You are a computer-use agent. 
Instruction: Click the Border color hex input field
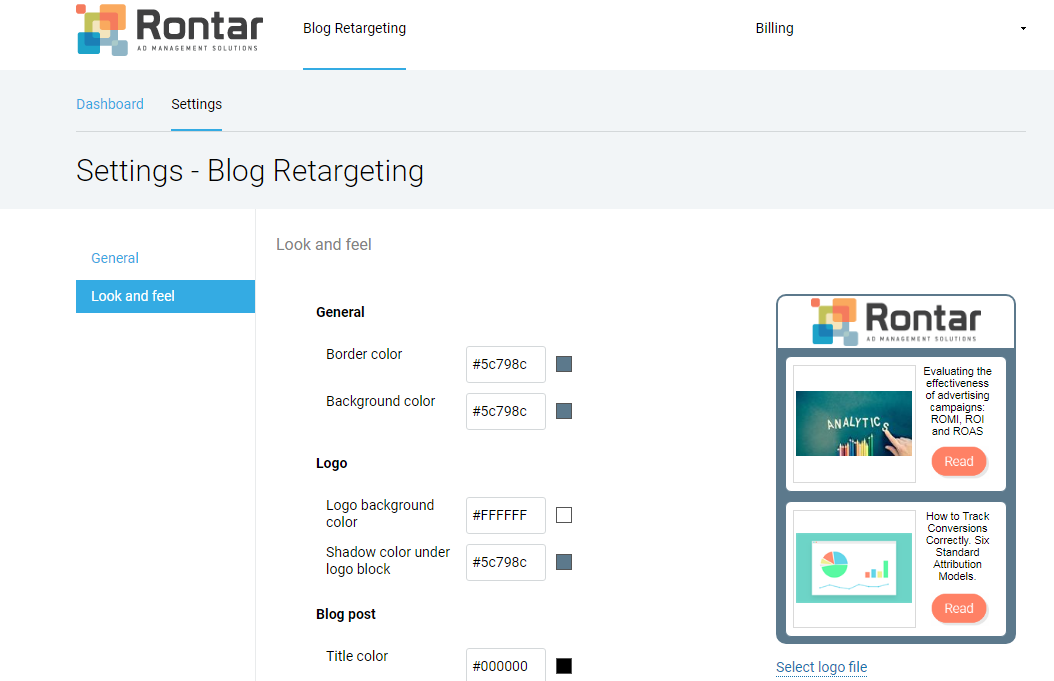coord(505,364)
